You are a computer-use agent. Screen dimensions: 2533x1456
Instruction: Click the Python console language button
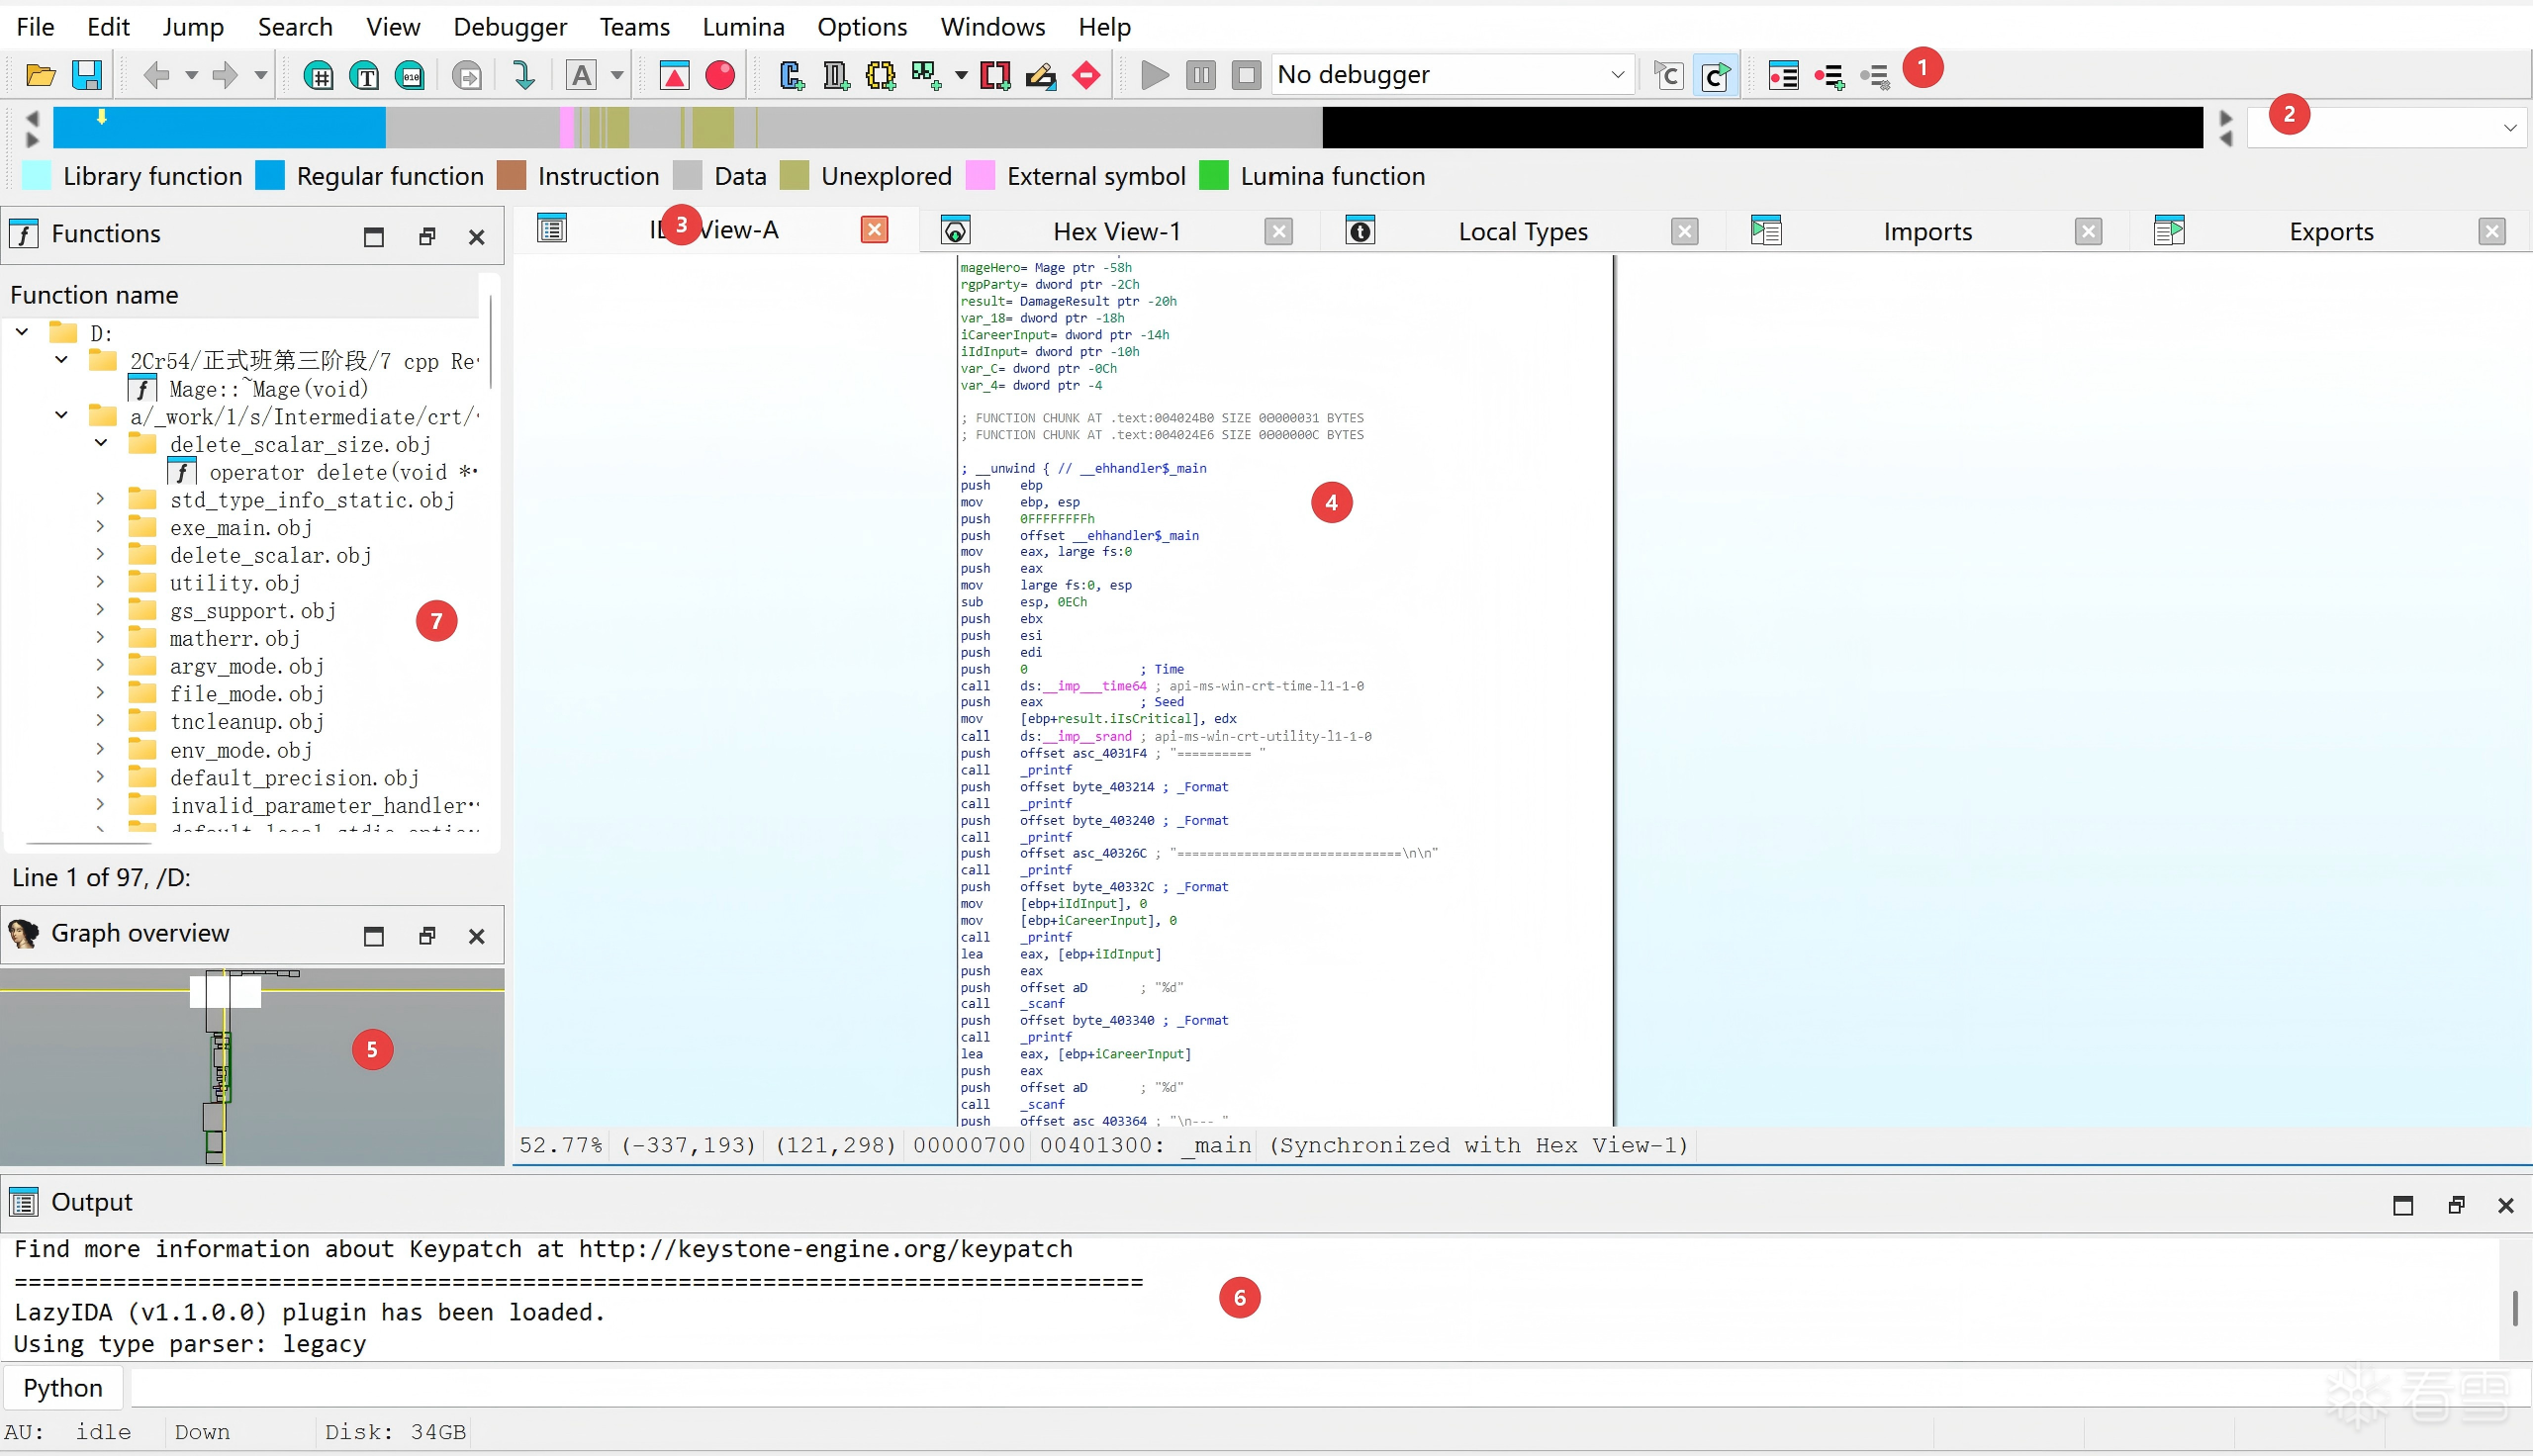63,1388
